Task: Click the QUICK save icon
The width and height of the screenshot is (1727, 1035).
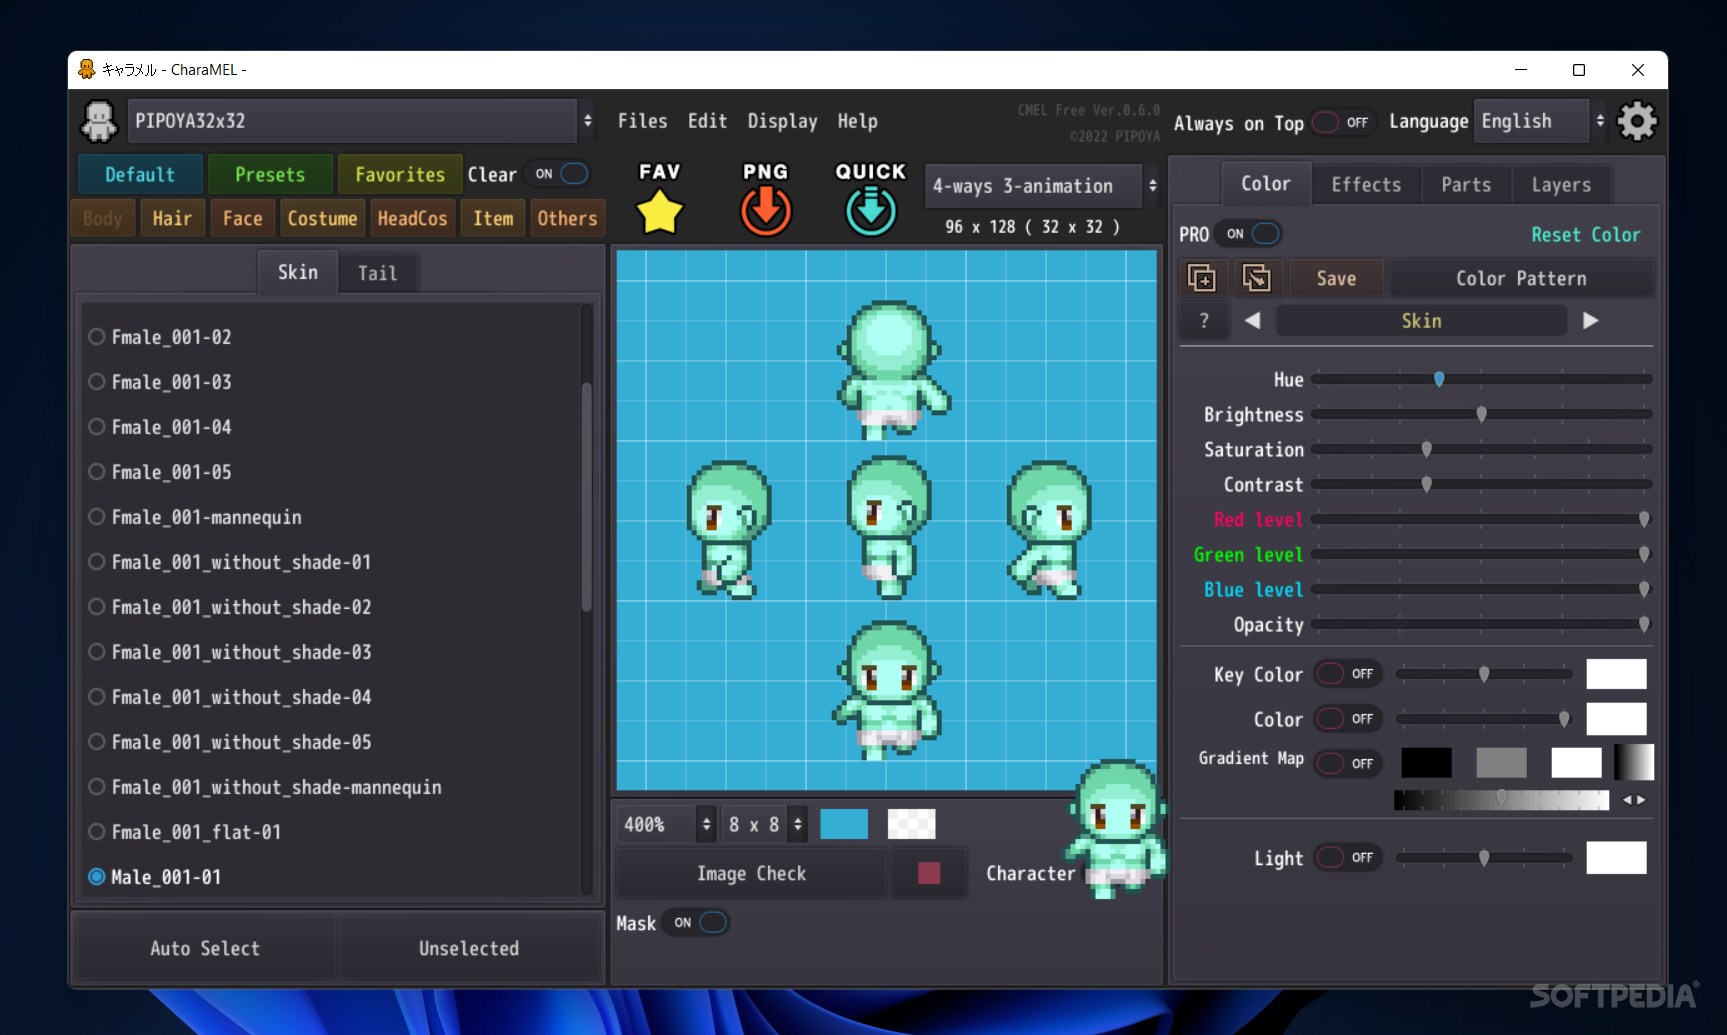Action: point(871,211)
